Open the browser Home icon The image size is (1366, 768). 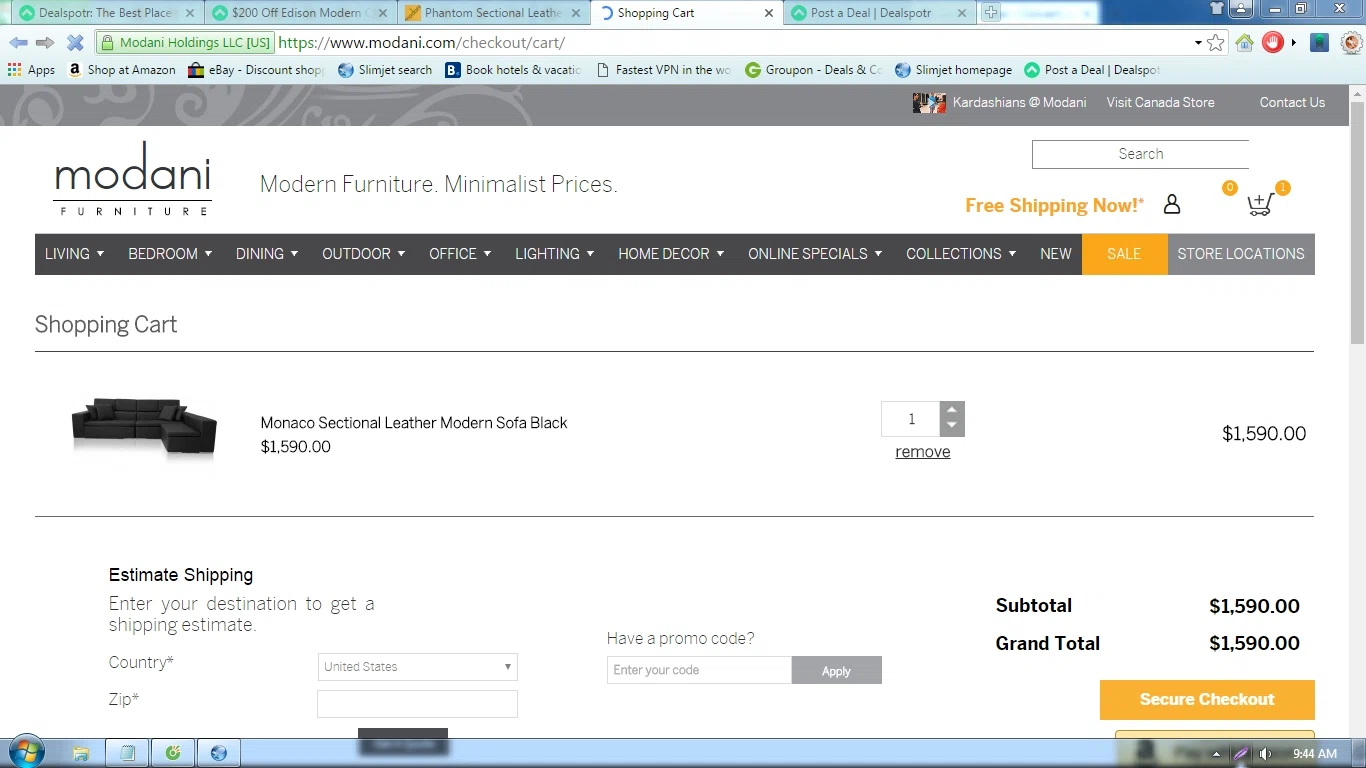(1244, 43)
